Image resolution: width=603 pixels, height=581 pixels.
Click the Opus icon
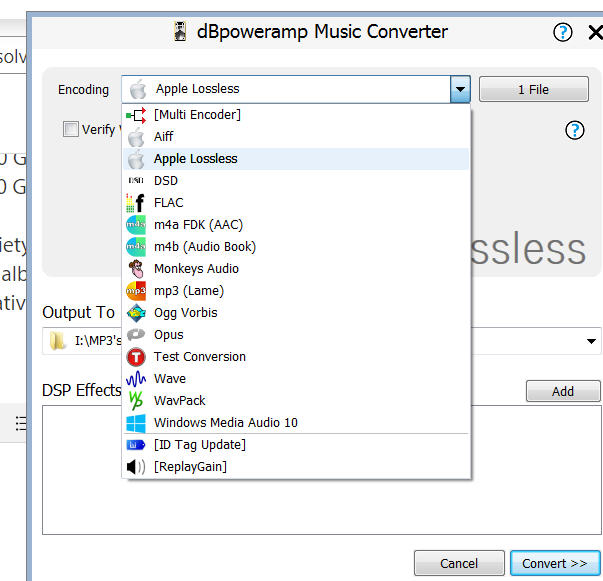(136, 335)
